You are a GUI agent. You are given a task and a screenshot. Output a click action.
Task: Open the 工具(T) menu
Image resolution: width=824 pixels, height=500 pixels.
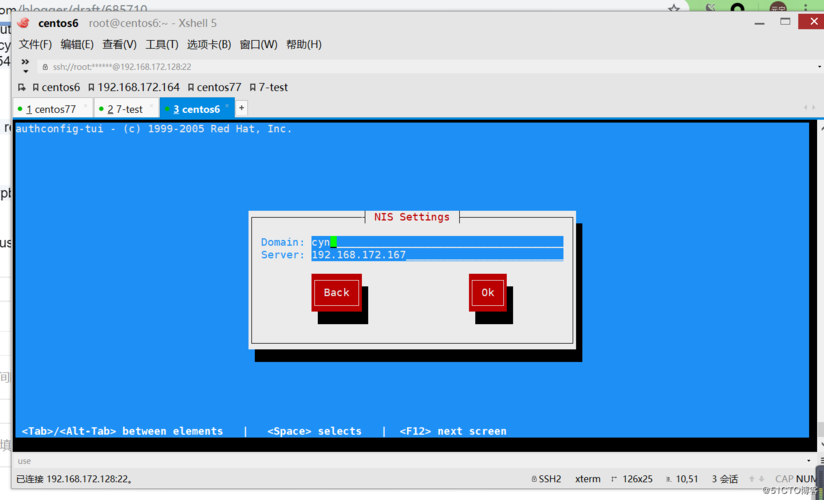[162, 45]
